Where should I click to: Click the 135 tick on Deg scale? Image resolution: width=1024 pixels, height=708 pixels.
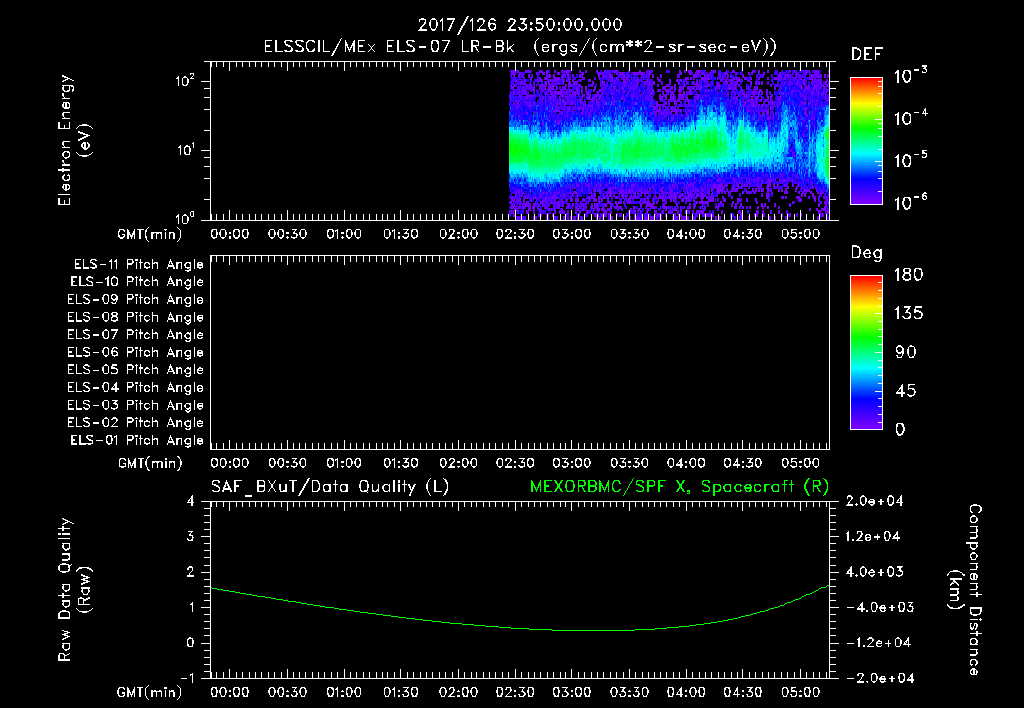[908, 314]
